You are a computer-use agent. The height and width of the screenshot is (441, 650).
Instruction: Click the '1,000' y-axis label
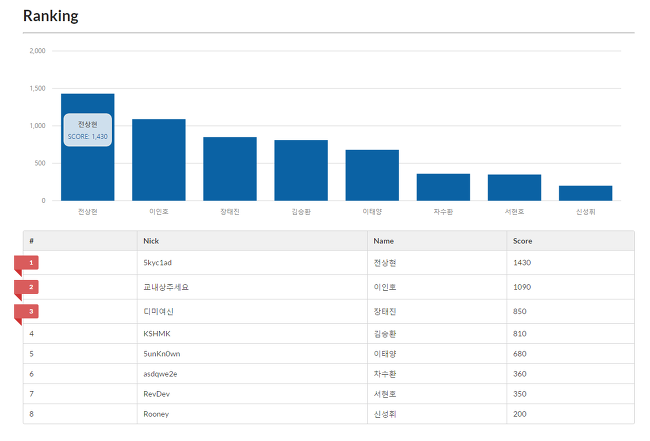[x=37, y=126]
